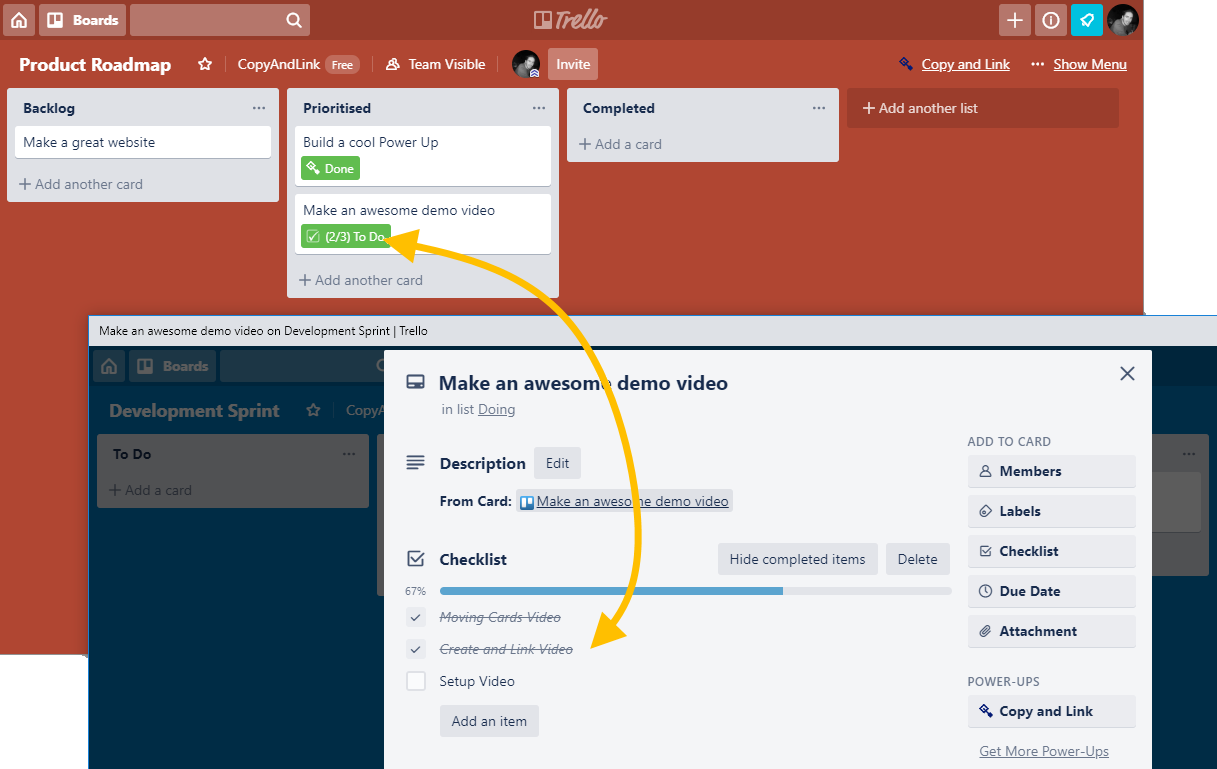Click the search box in the red header

(220, 20)
